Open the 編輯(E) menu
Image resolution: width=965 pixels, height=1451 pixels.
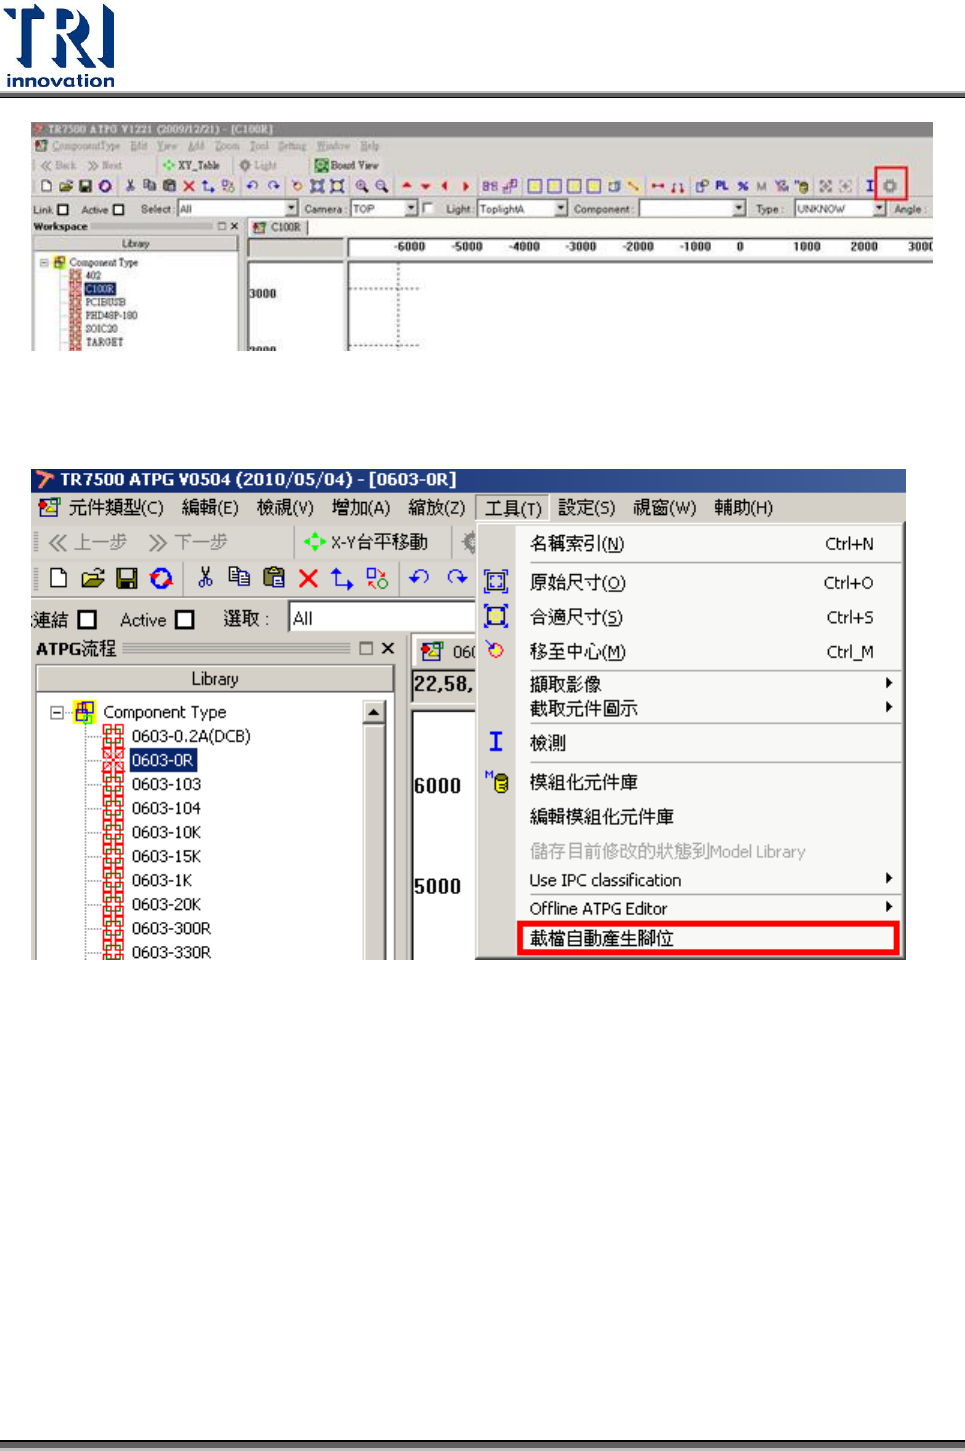pyautogui.click(x=210, y=508)
